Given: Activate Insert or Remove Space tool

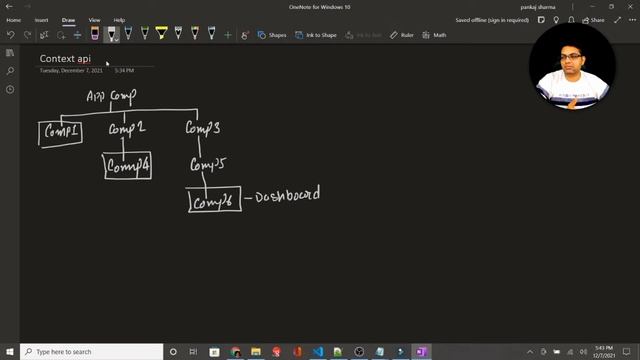Looking at the screenshot, I should [78, 35].
